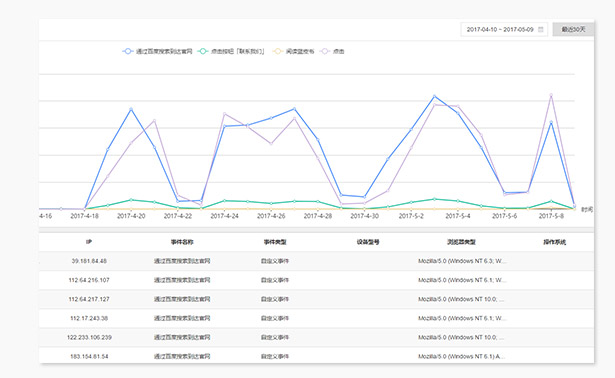Click the x-axis label 2017-4-22
The width and height of the screenshot is (615, 378).
(x=178, y=216)
